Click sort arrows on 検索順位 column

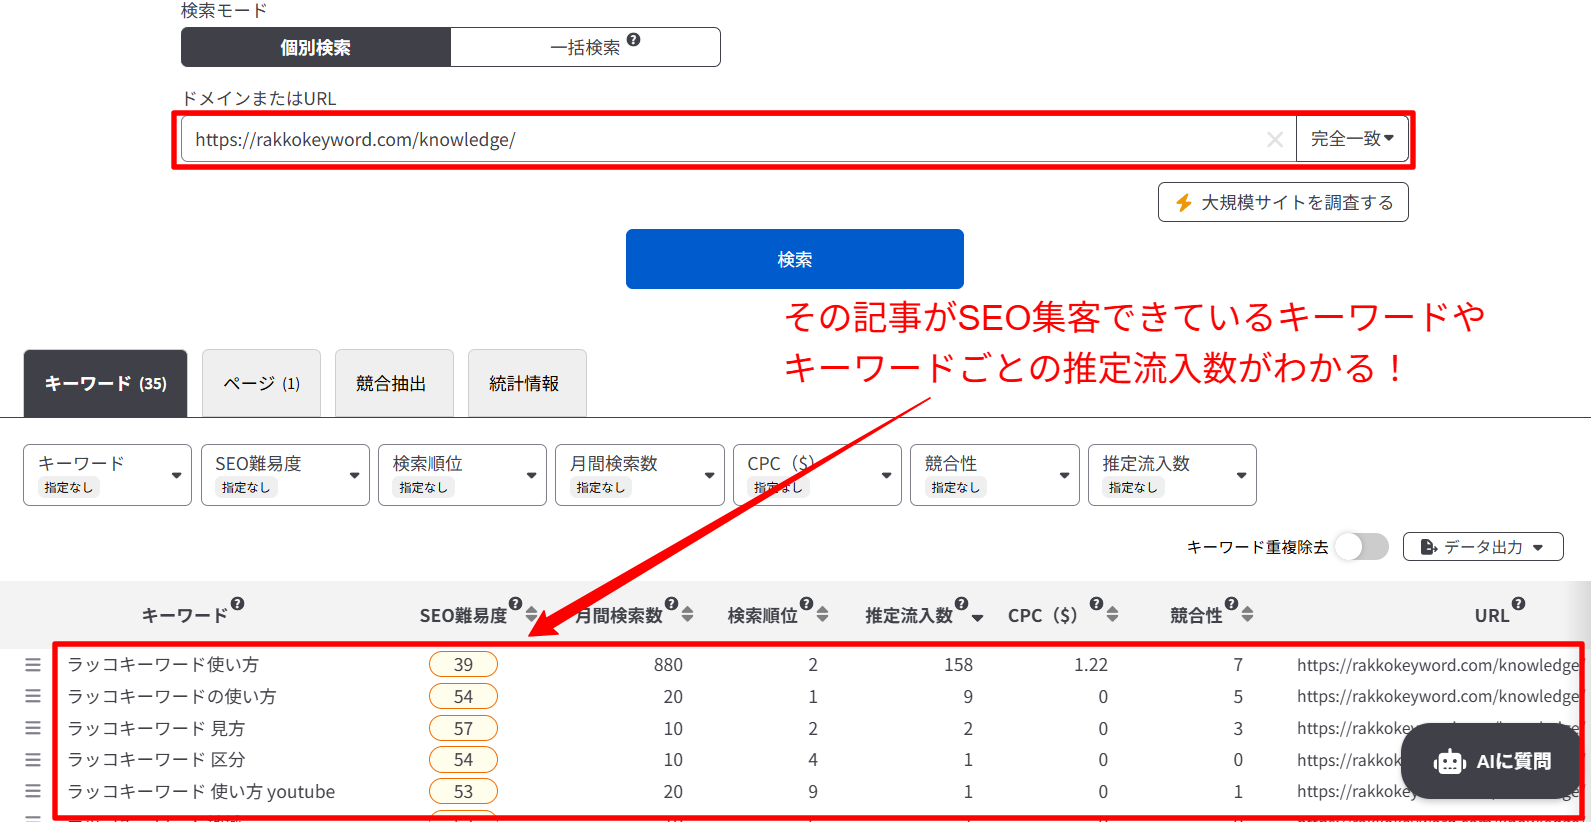822,615
